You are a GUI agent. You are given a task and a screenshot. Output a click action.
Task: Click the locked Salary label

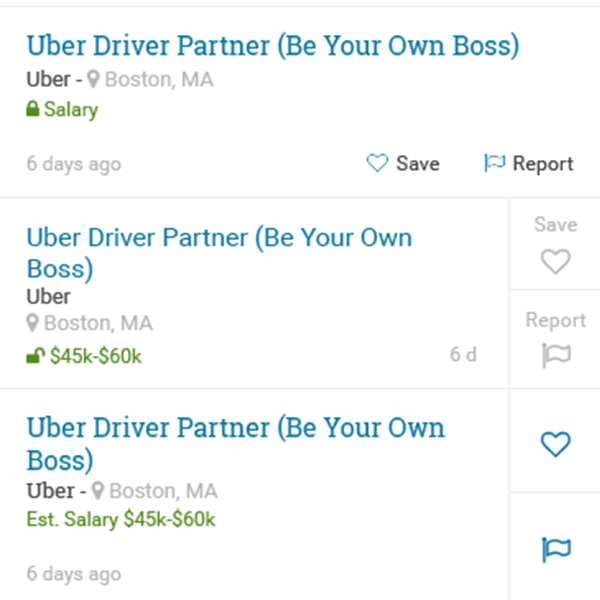pyautogui.click(x=71, y=109)
